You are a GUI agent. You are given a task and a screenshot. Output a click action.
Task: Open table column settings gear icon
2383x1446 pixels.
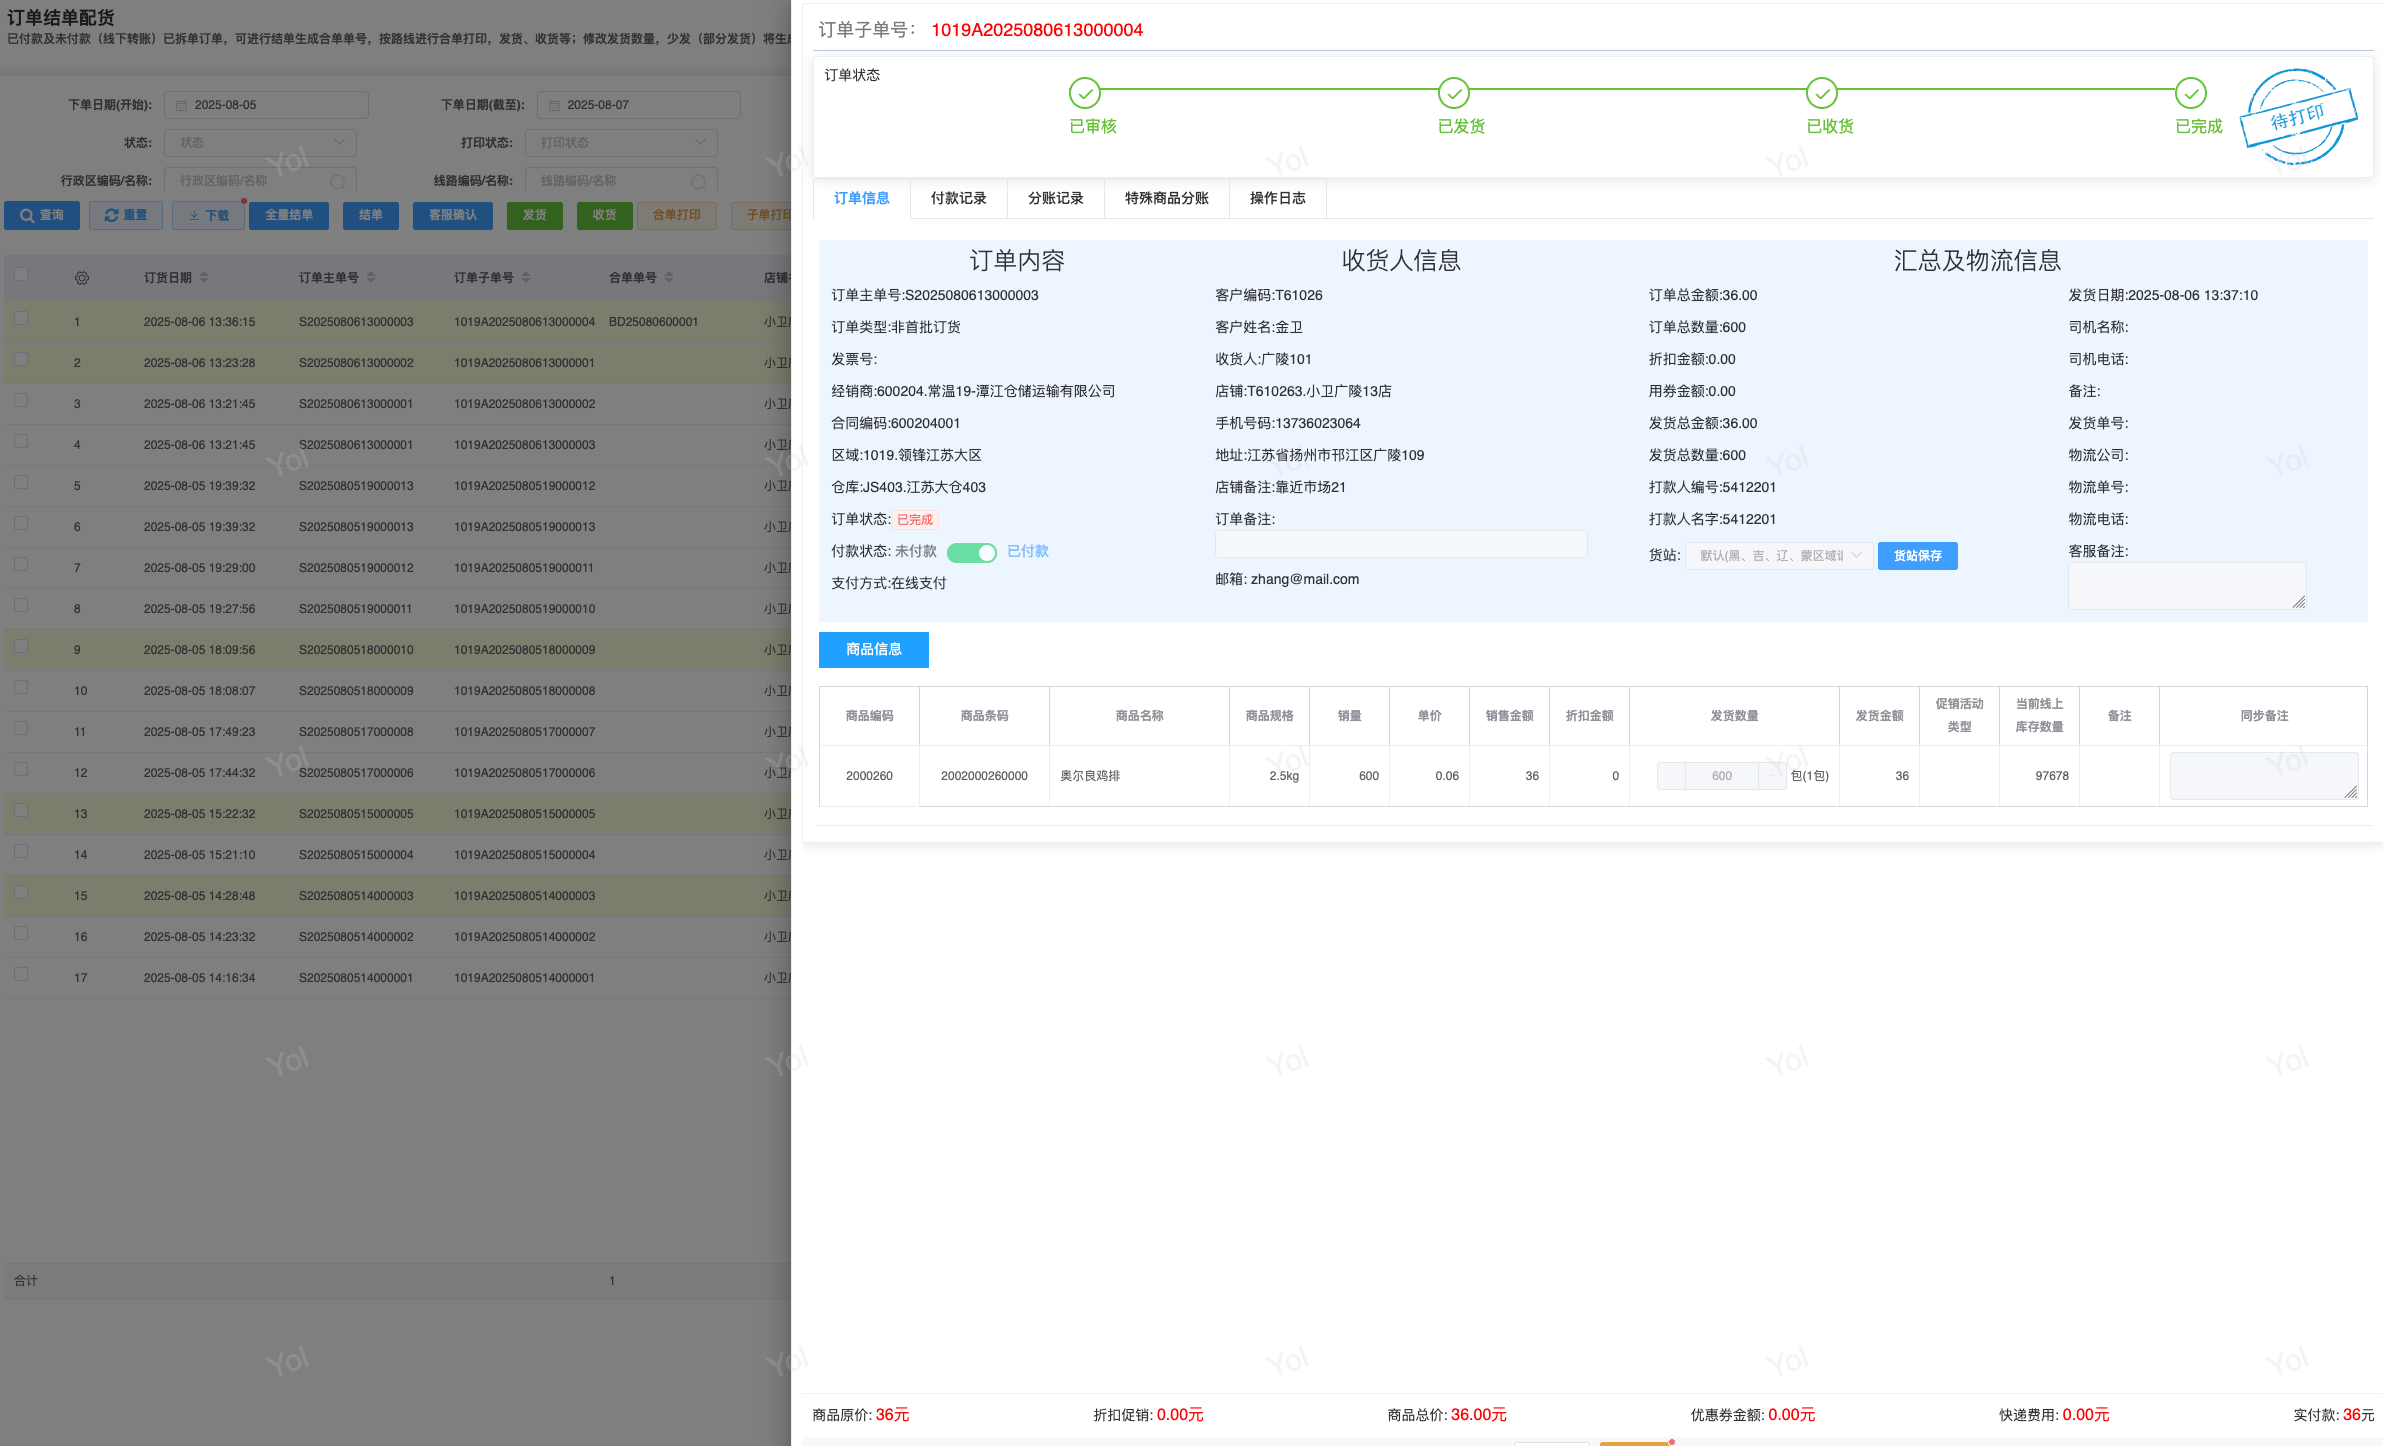pos(82,278)
